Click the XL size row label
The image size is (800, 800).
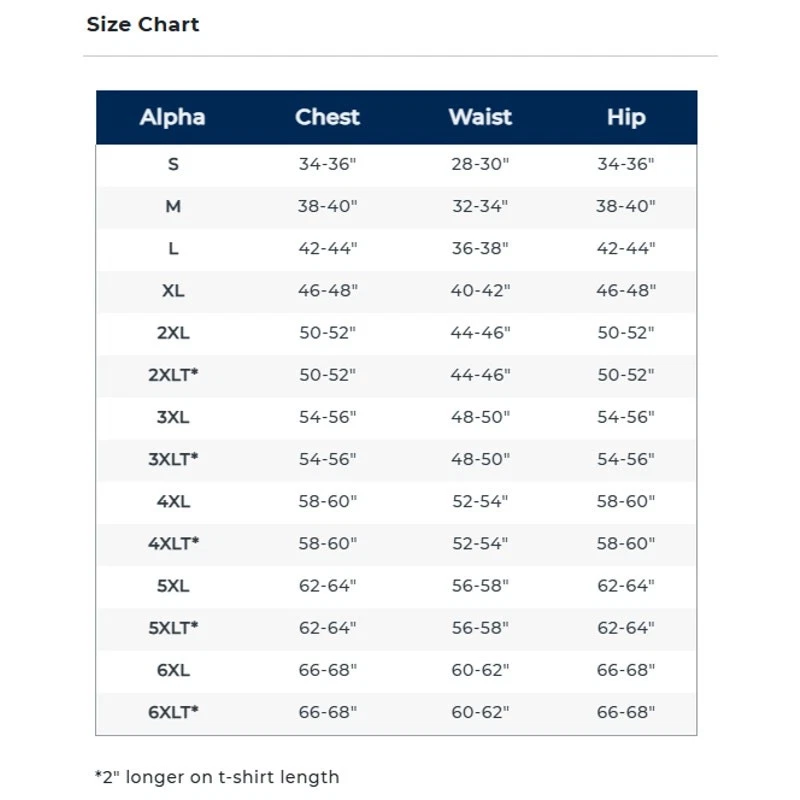pos(173,290)
